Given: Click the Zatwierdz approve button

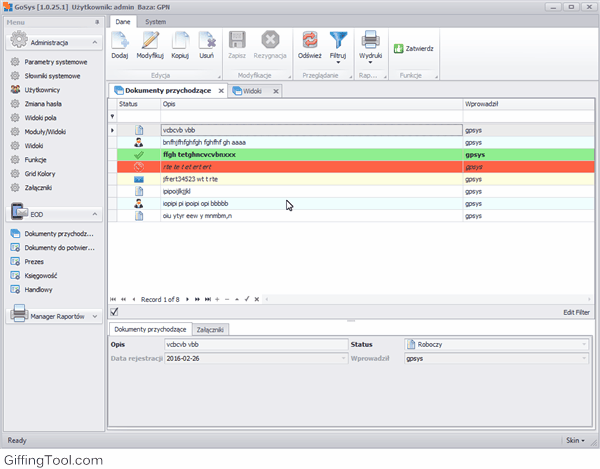Looking at the screenshot, I should [413, 48].
